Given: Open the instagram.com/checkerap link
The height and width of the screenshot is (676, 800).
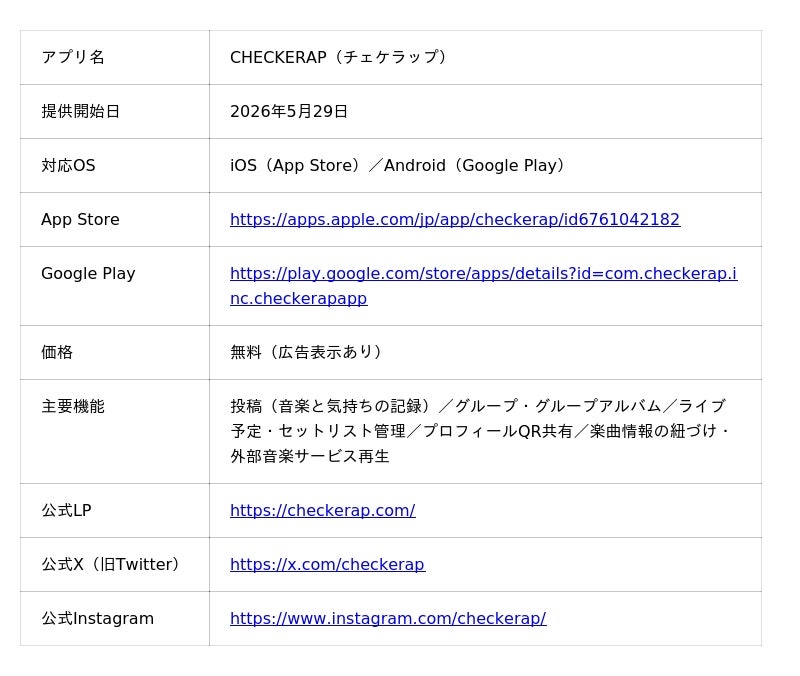Looking at the screenshot, I should pyautogui.click(x=388, y=618).
